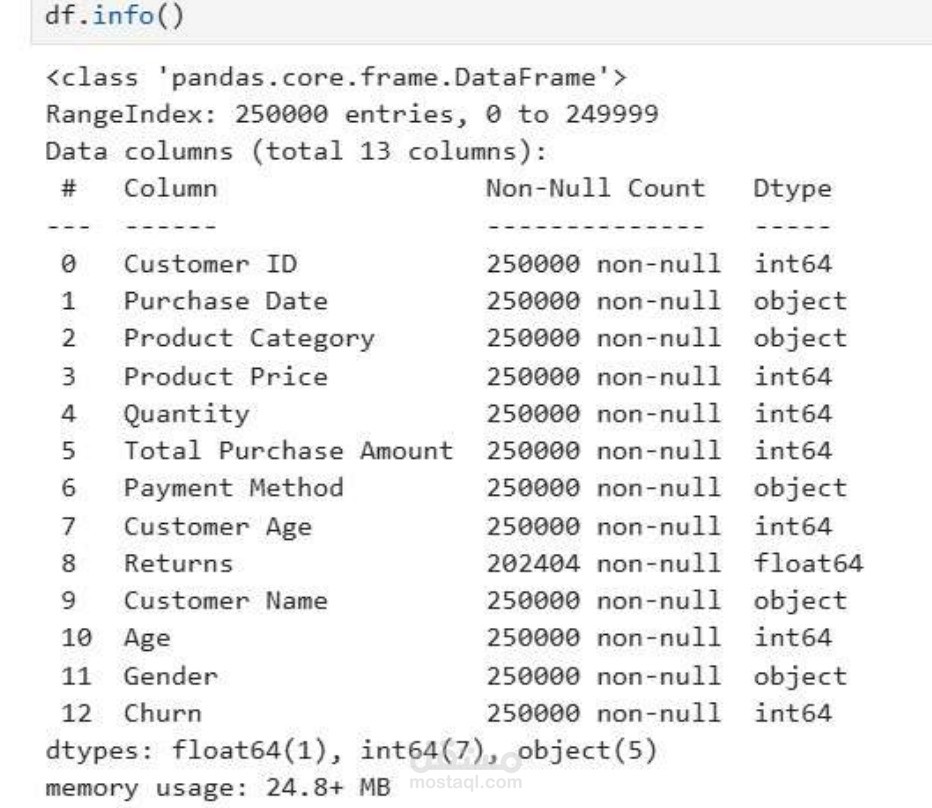Select the Quantity column name
This screenshot has height=808, width=932.
187,415
